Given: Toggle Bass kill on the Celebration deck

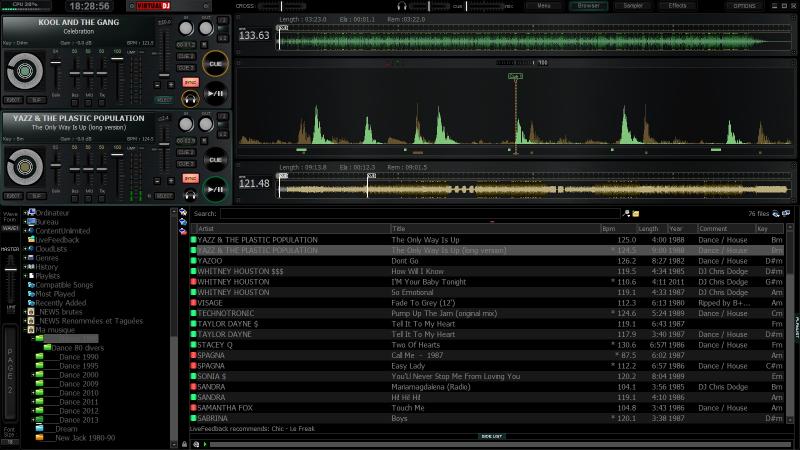Looking at the screenshot, I should click(75, 102).
